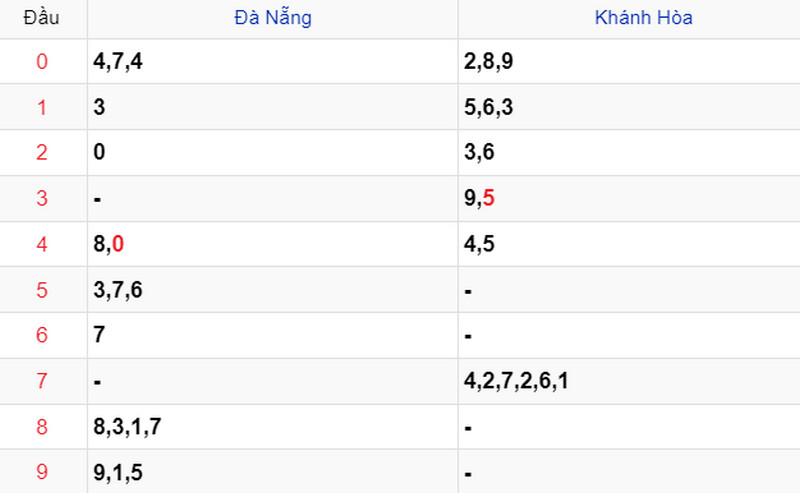
Task: Click the Khánh Hòa cell showing 2,8,9
Action: 629,62
